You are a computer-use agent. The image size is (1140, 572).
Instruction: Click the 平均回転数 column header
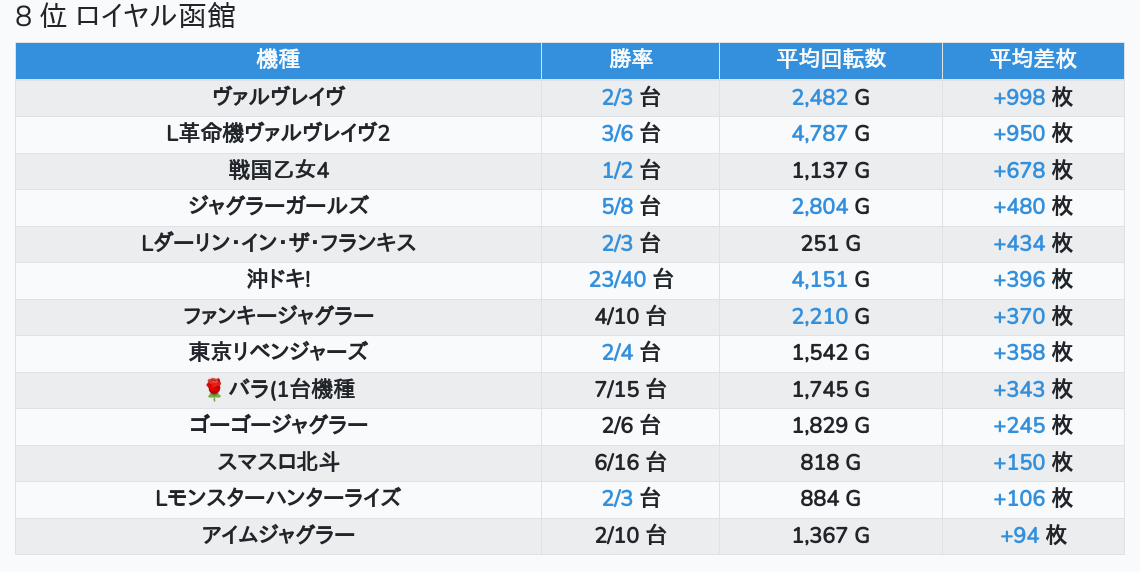[x=830, y=60]
